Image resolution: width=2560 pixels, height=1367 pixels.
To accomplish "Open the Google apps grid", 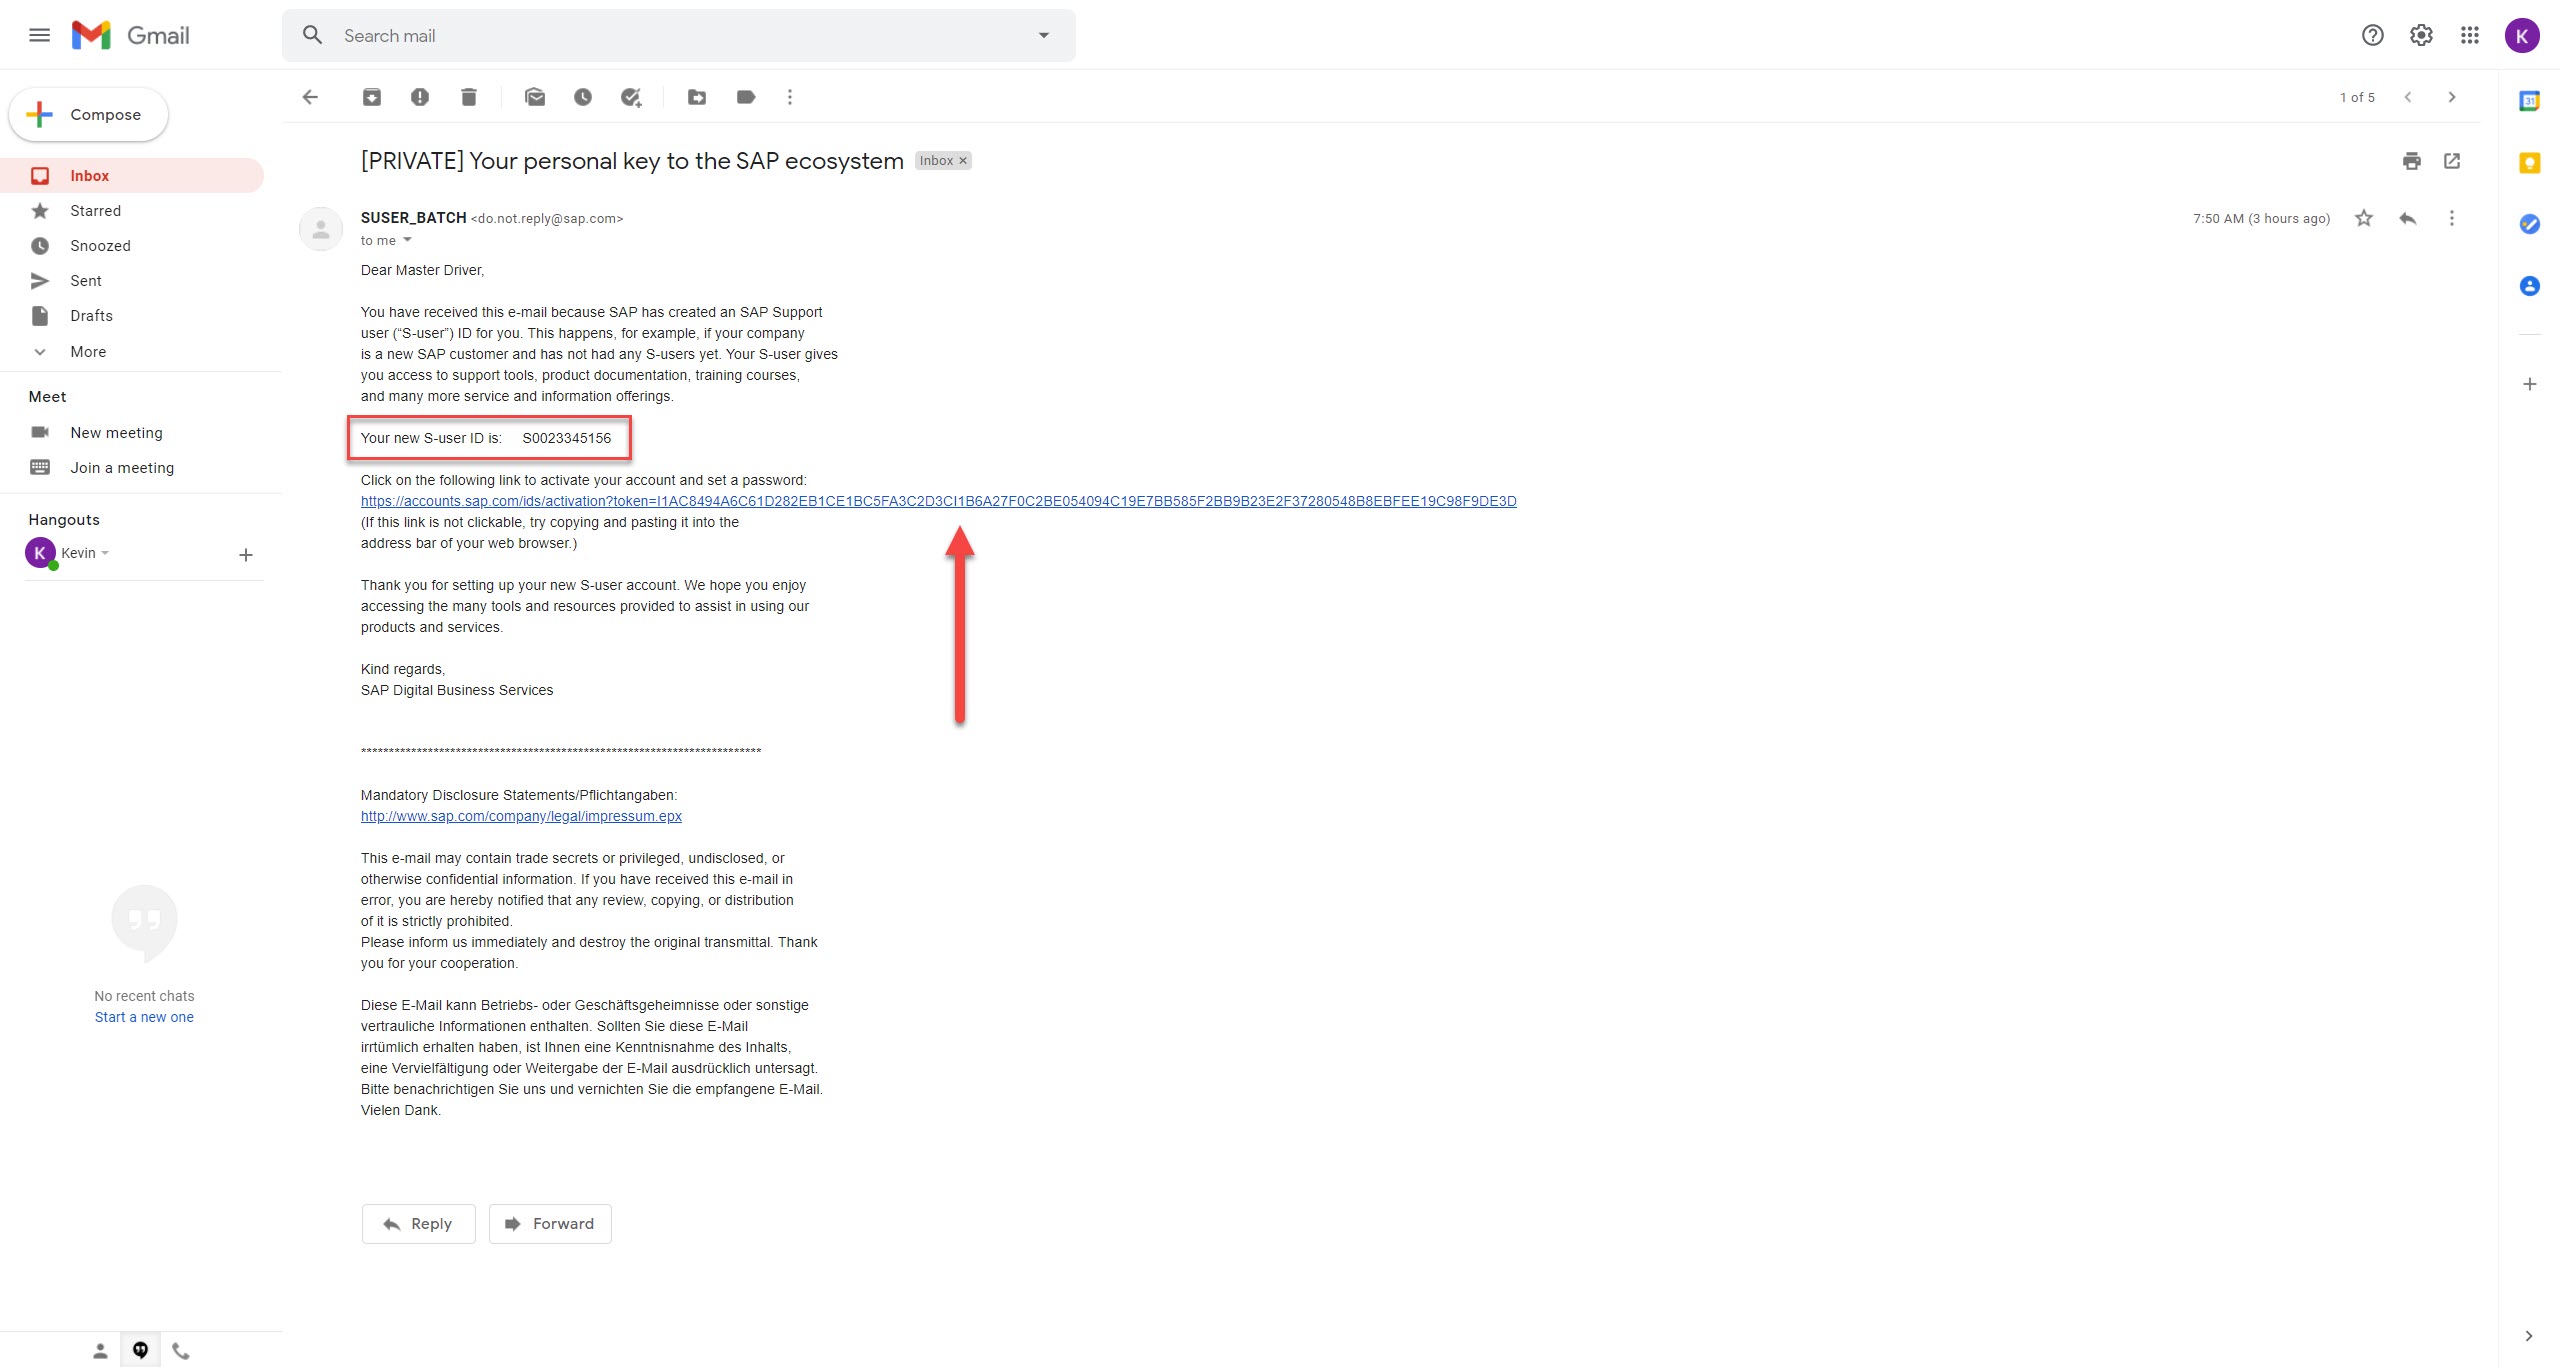I will pos(2469,35).
